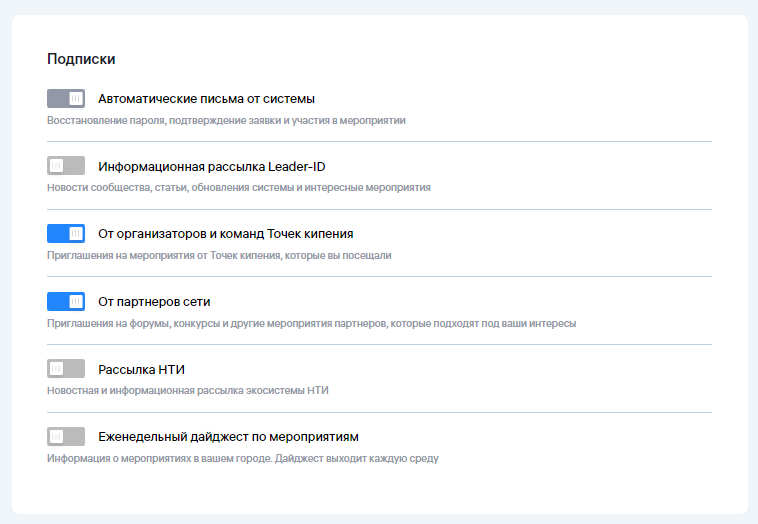Click the digest every Wednesday description
Screen dimensions: 758x524
point(242,459)
